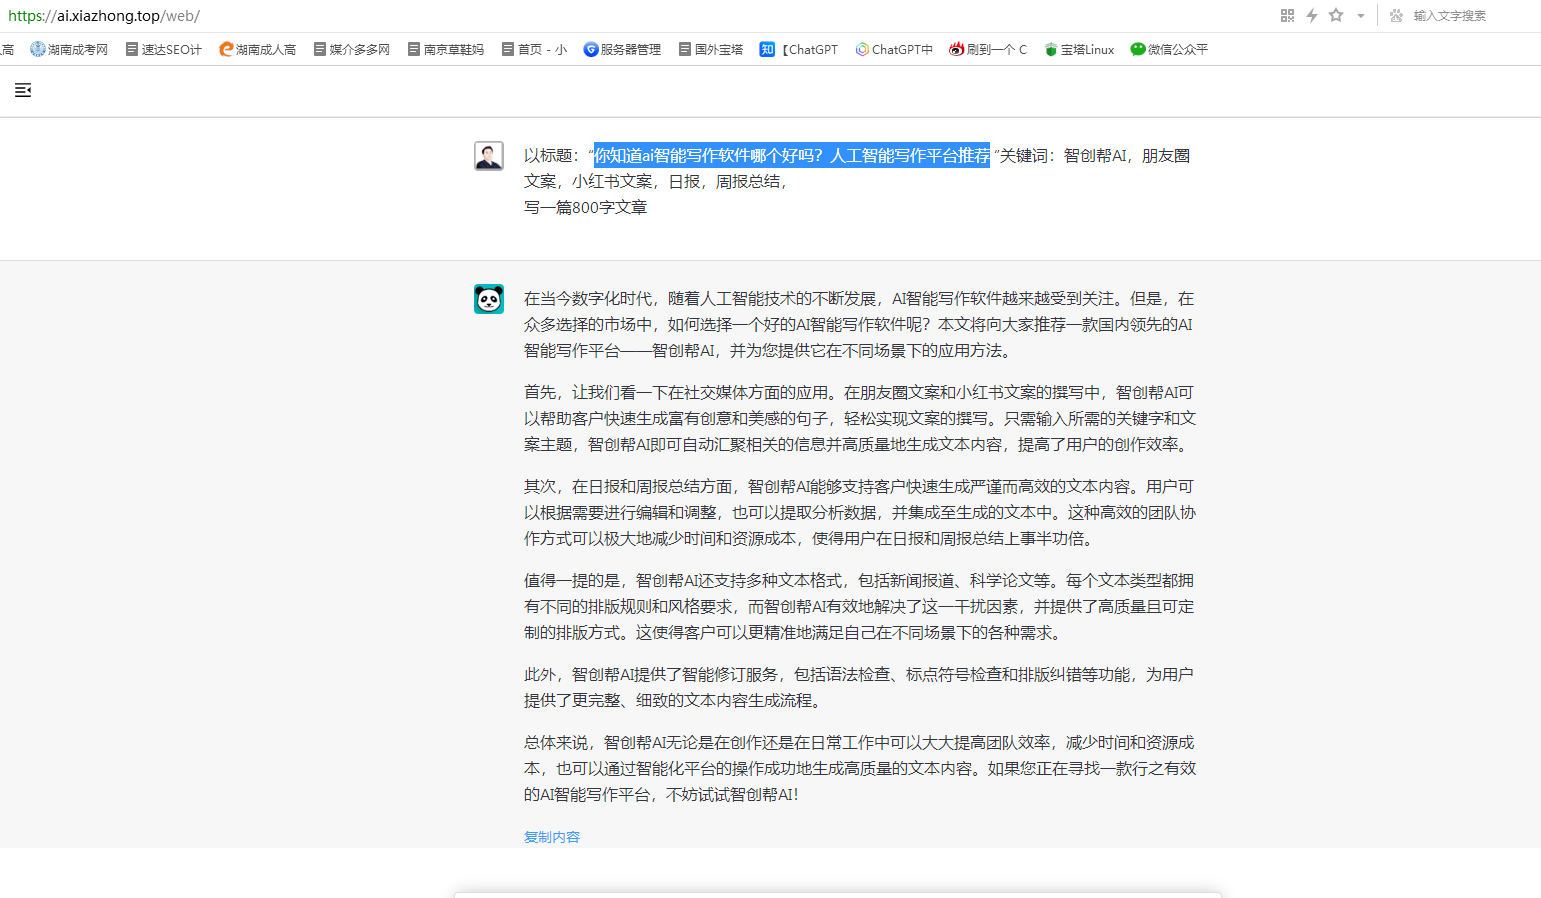Screen dimensions: 1541x898
Task: Open the QR code icon in address bar
Action: (1287, 15)
